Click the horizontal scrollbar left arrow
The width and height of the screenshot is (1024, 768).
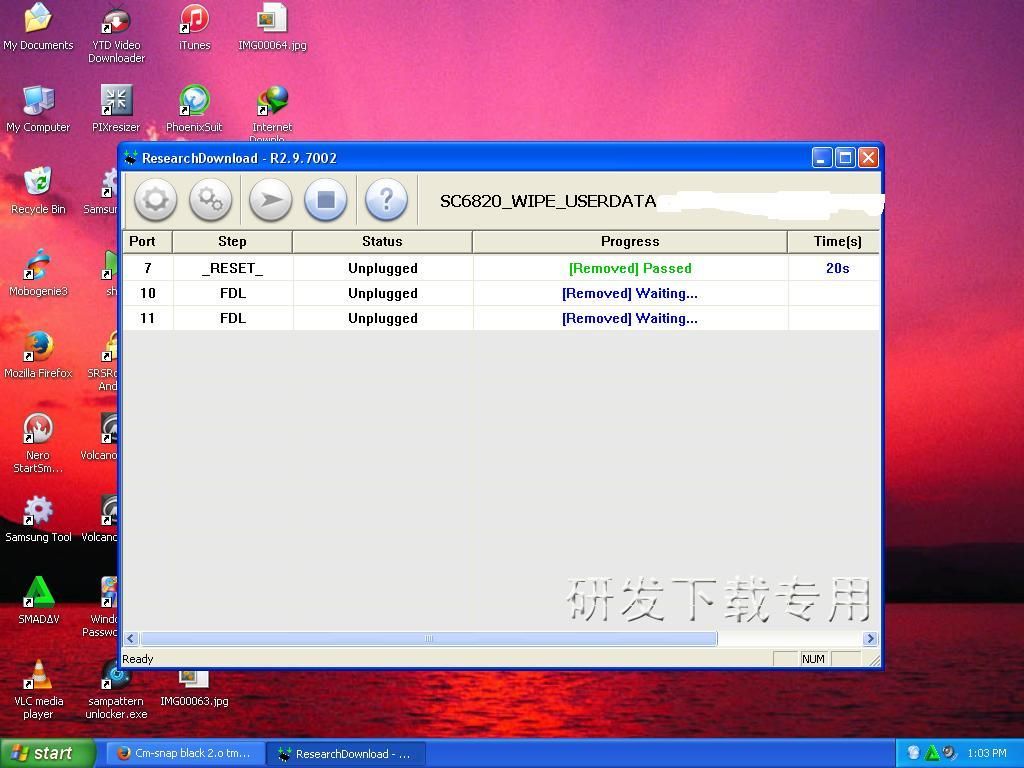point(130,638)
